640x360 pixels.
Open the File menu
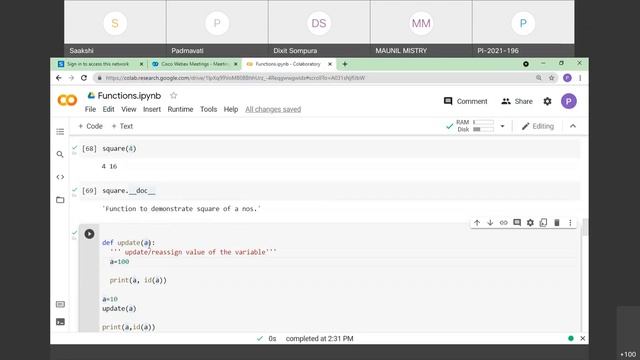click(x=90, y=109)
